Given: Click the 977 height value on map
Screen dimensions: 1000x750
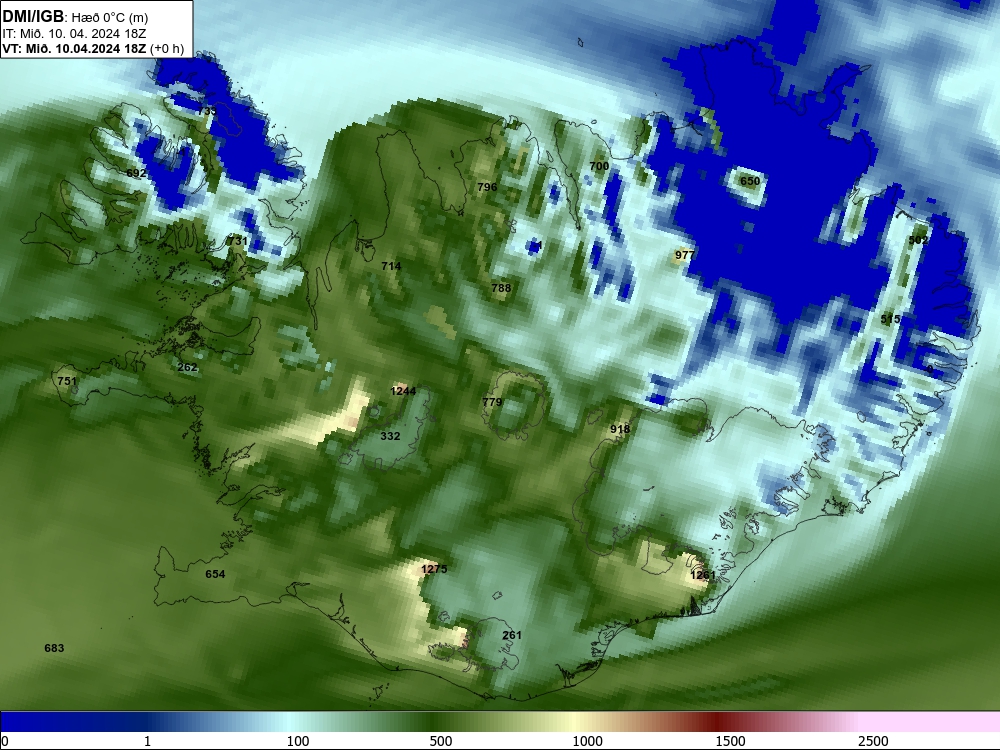Looking at the screenshot, I should (684, 255).
